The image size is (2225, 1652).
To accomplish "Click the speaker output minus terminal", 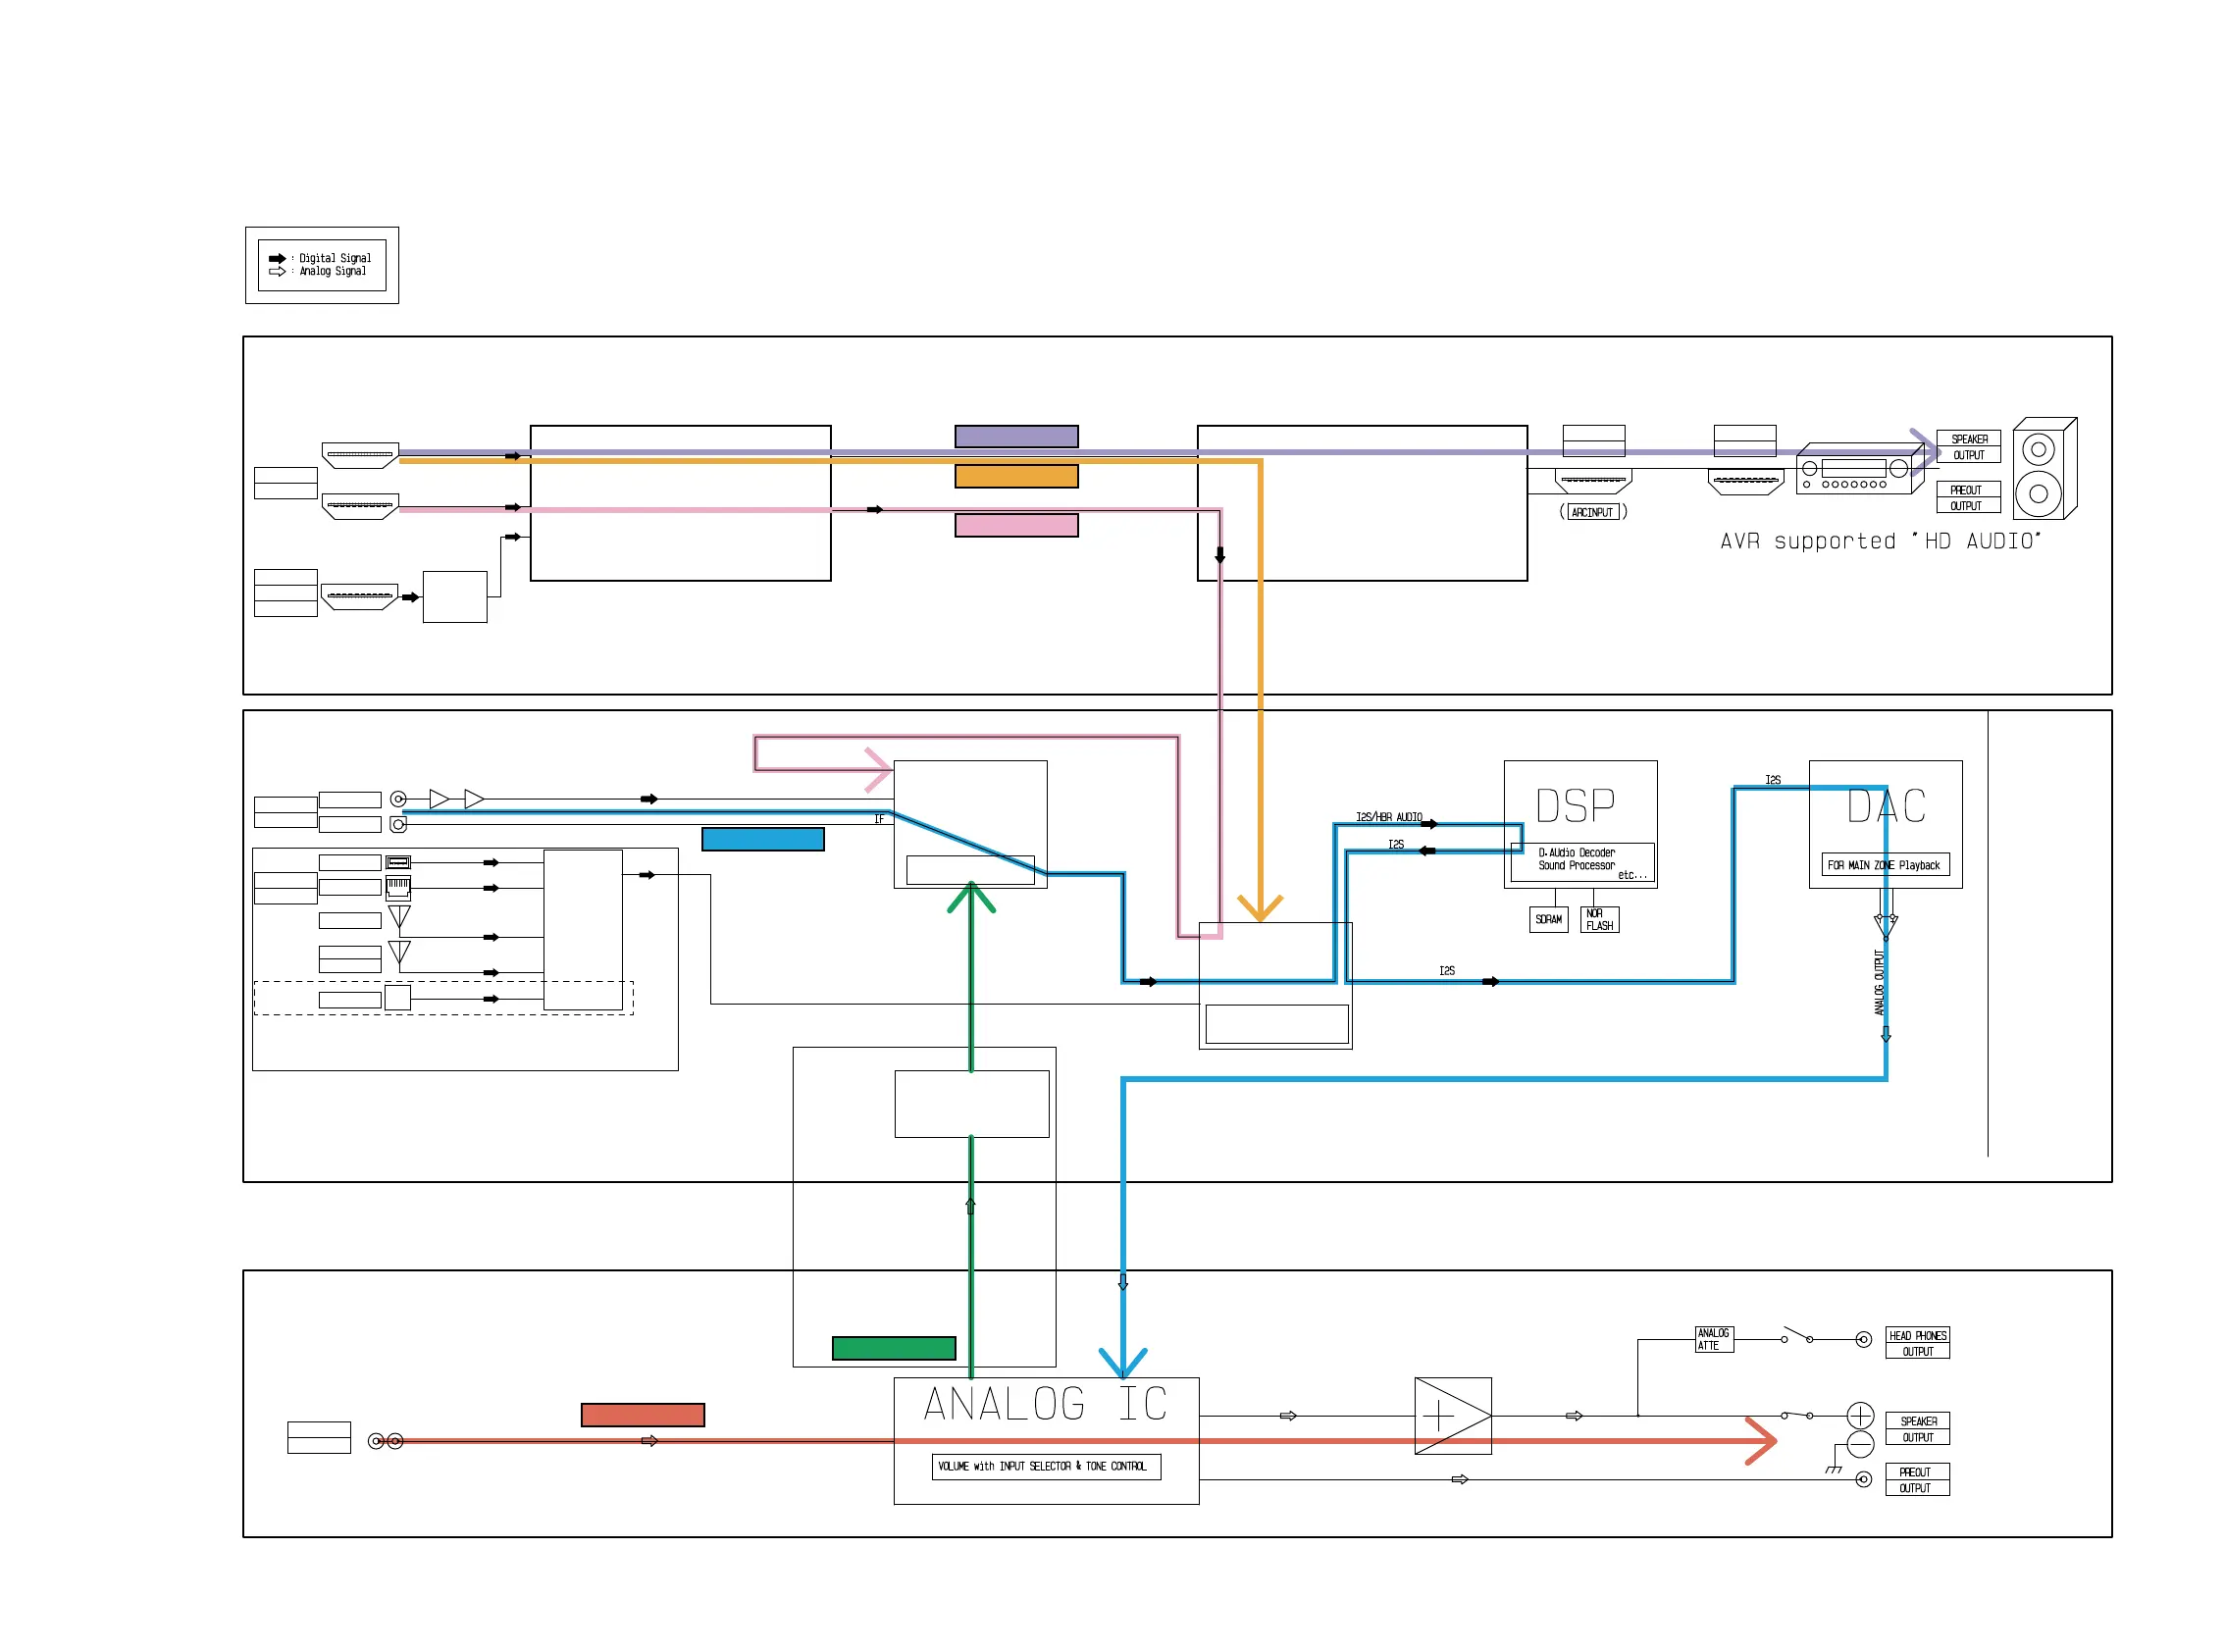I will [1859, 1444].
